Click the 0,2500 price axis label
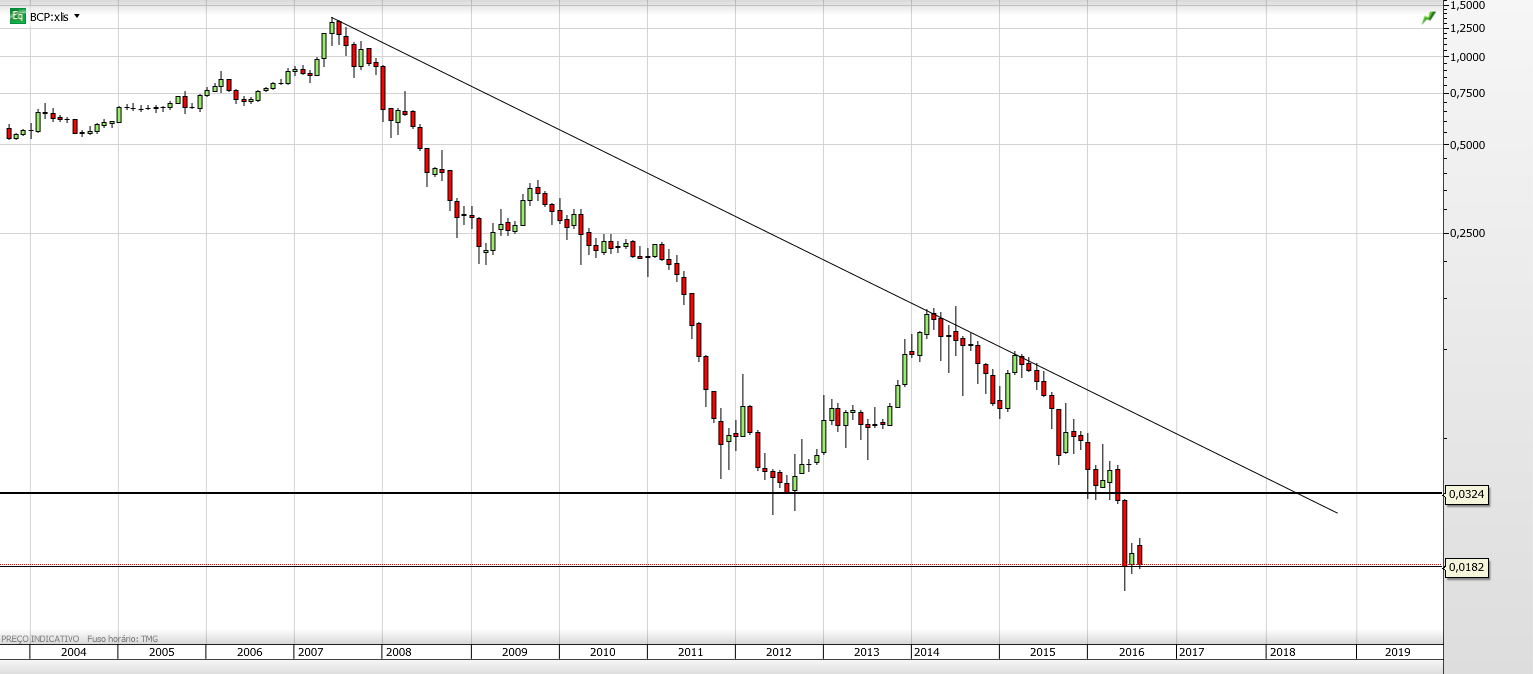This screenshot has height=674, width=1533. pyautogui.click(x=1467, y=233)
